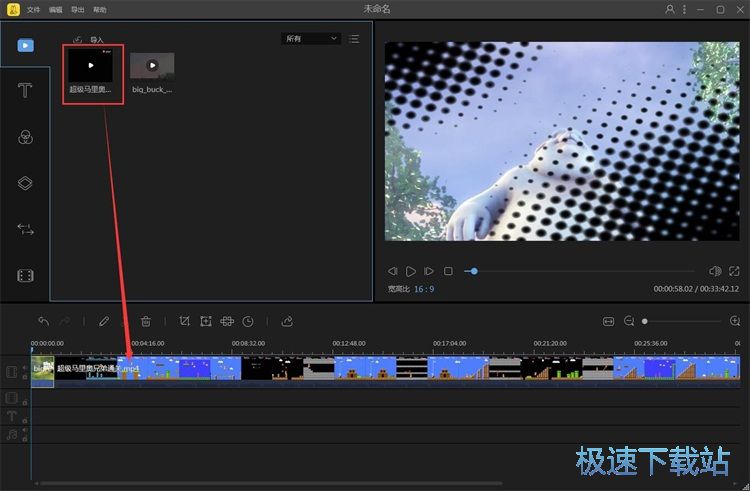Screen dimensions: 750x491
Task: Open the 文件 menu
Action: click(33, 10)
